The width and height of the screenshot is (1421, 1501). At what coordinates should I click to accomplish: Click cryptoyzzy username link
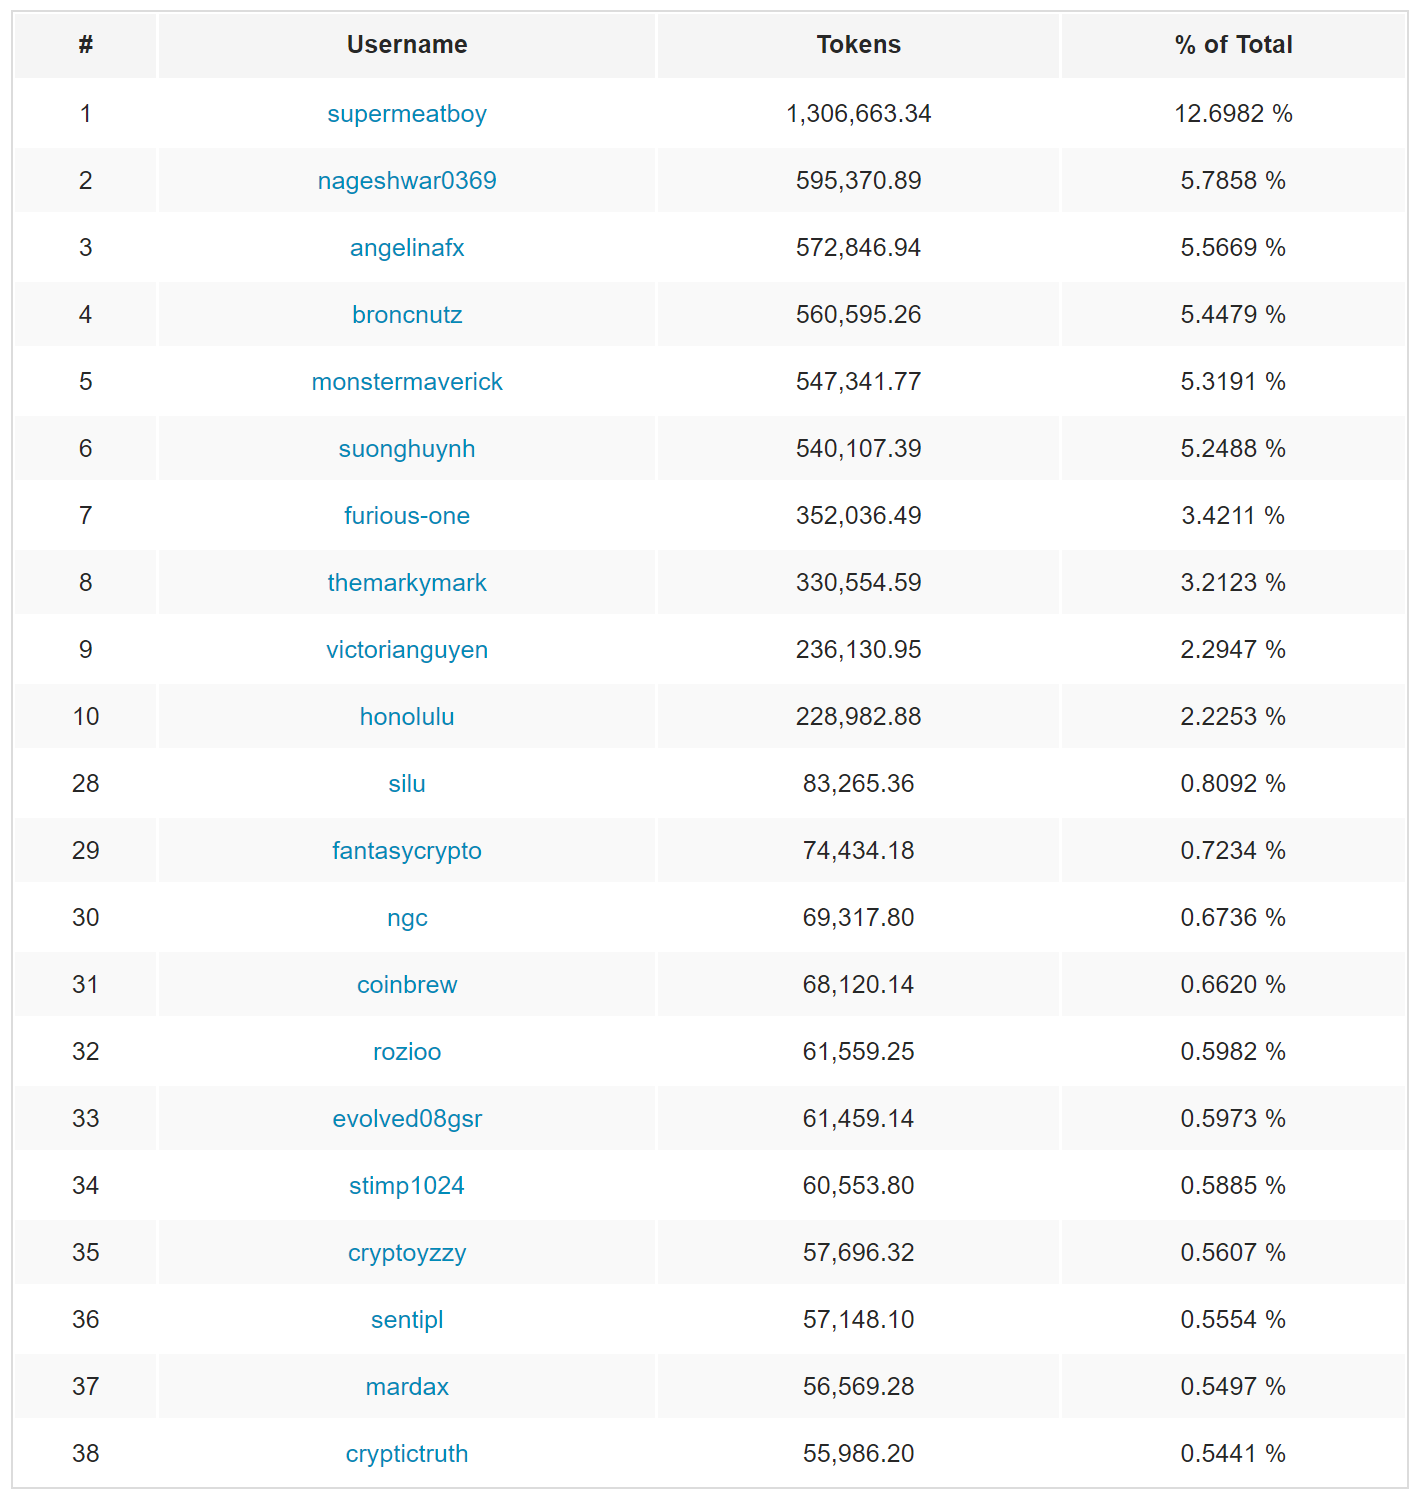click(x=407, y=1253)
